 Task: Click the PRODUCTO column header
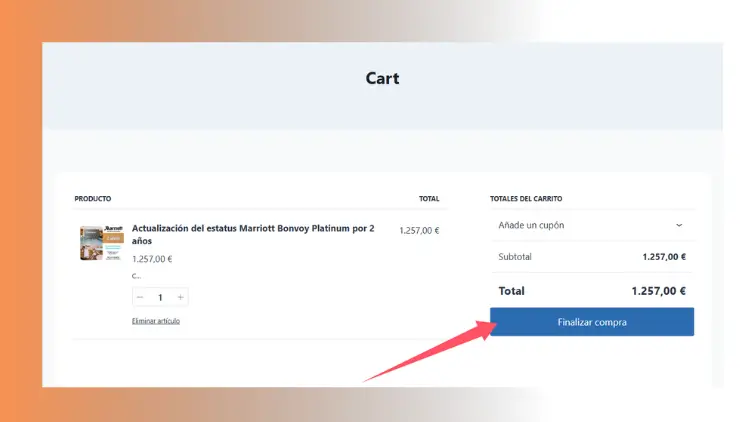point(93,199)
